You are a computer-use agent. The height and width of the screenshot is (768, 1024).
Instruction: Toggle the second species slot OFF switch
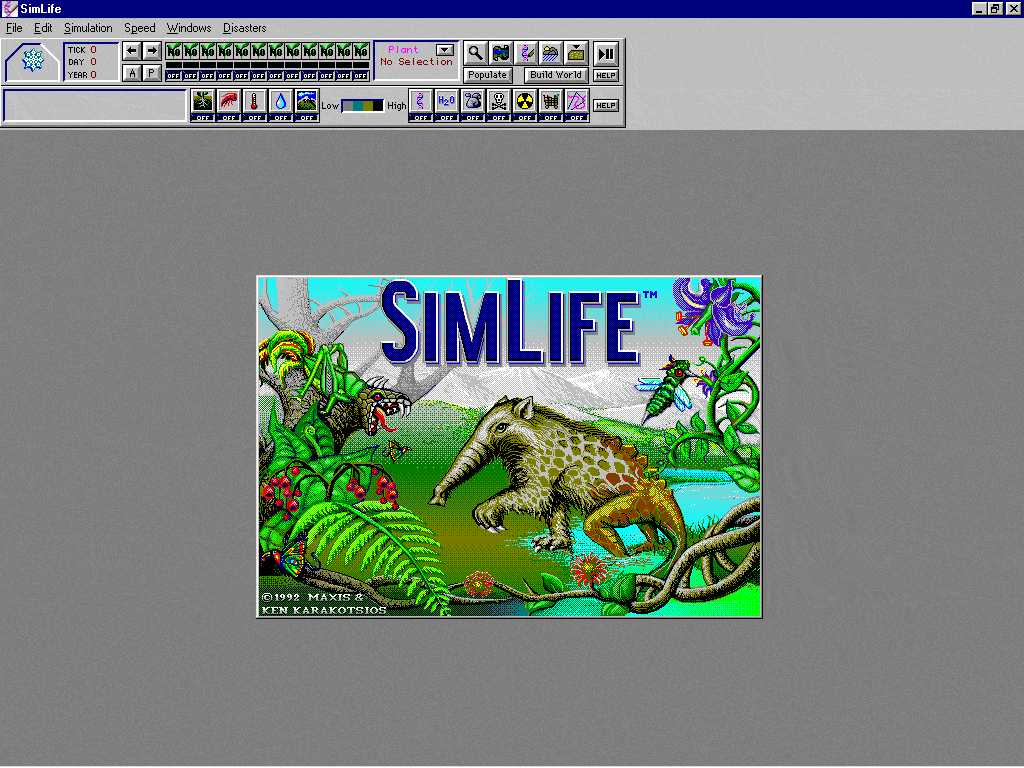pos(190,76)
